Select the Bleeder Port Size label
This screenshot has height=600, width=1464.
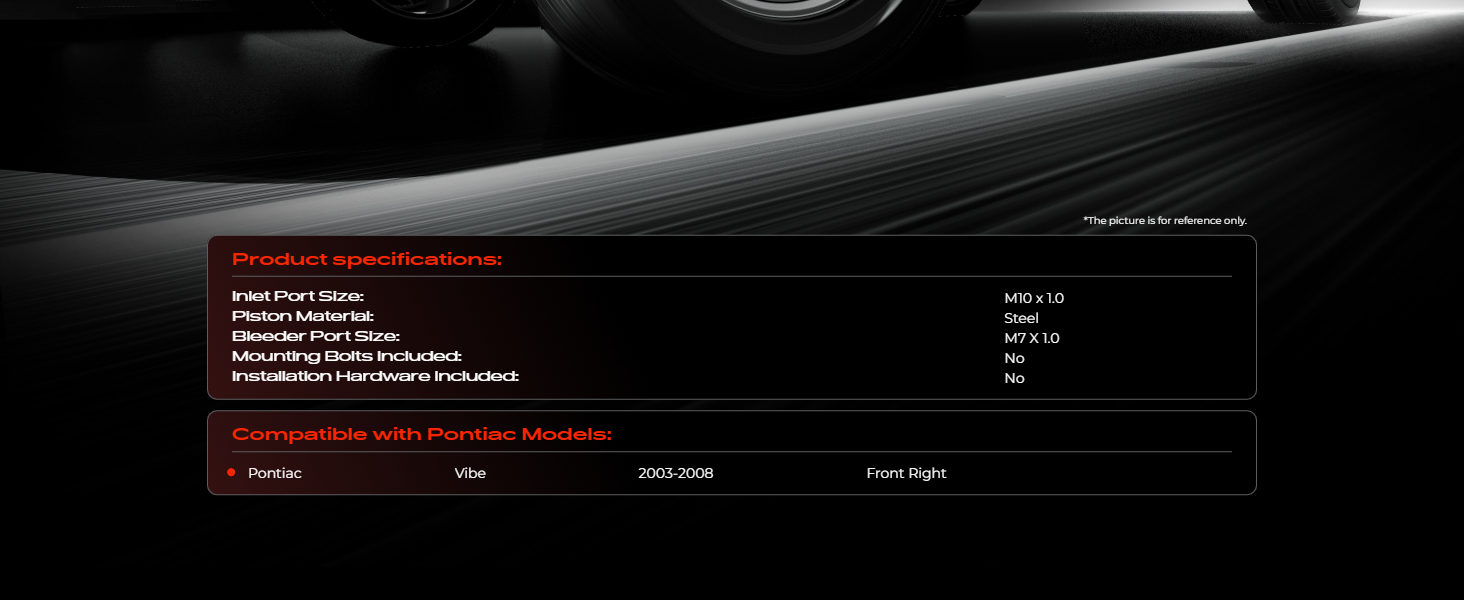pyautogui.click(x=315, y=337)
